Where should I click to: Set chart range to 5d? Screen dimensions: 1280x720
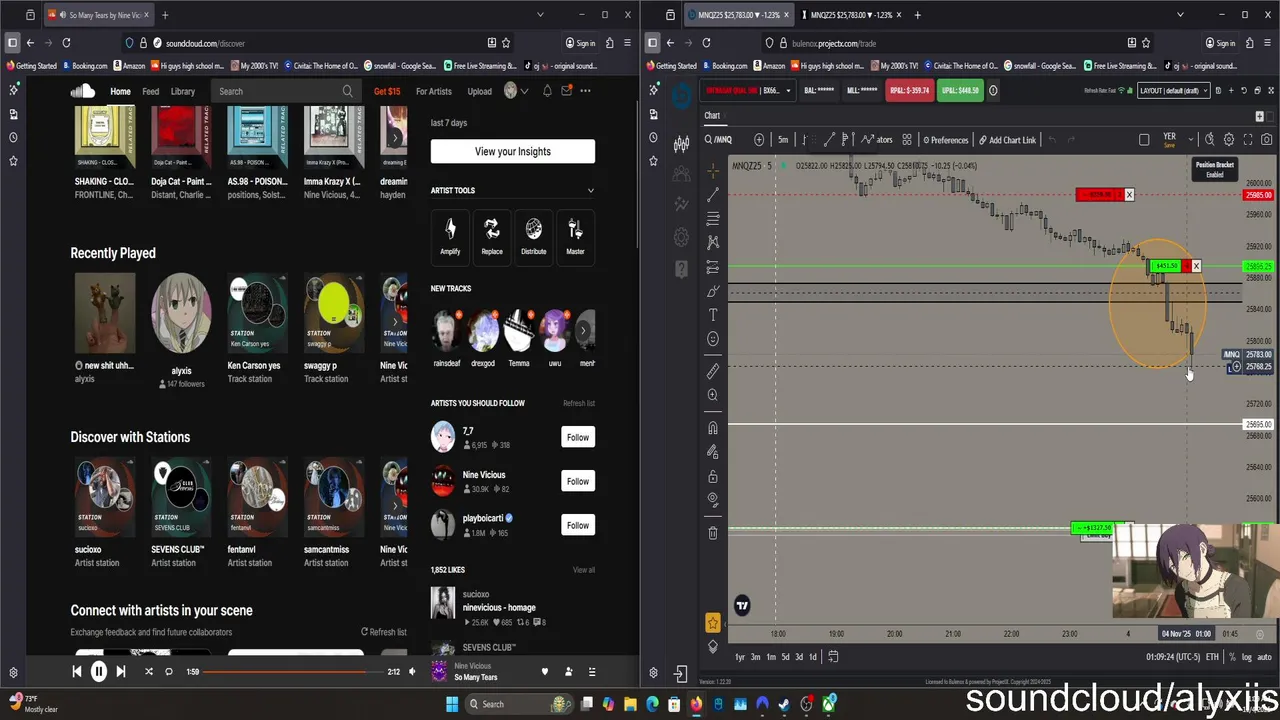[x=785, y=657]
